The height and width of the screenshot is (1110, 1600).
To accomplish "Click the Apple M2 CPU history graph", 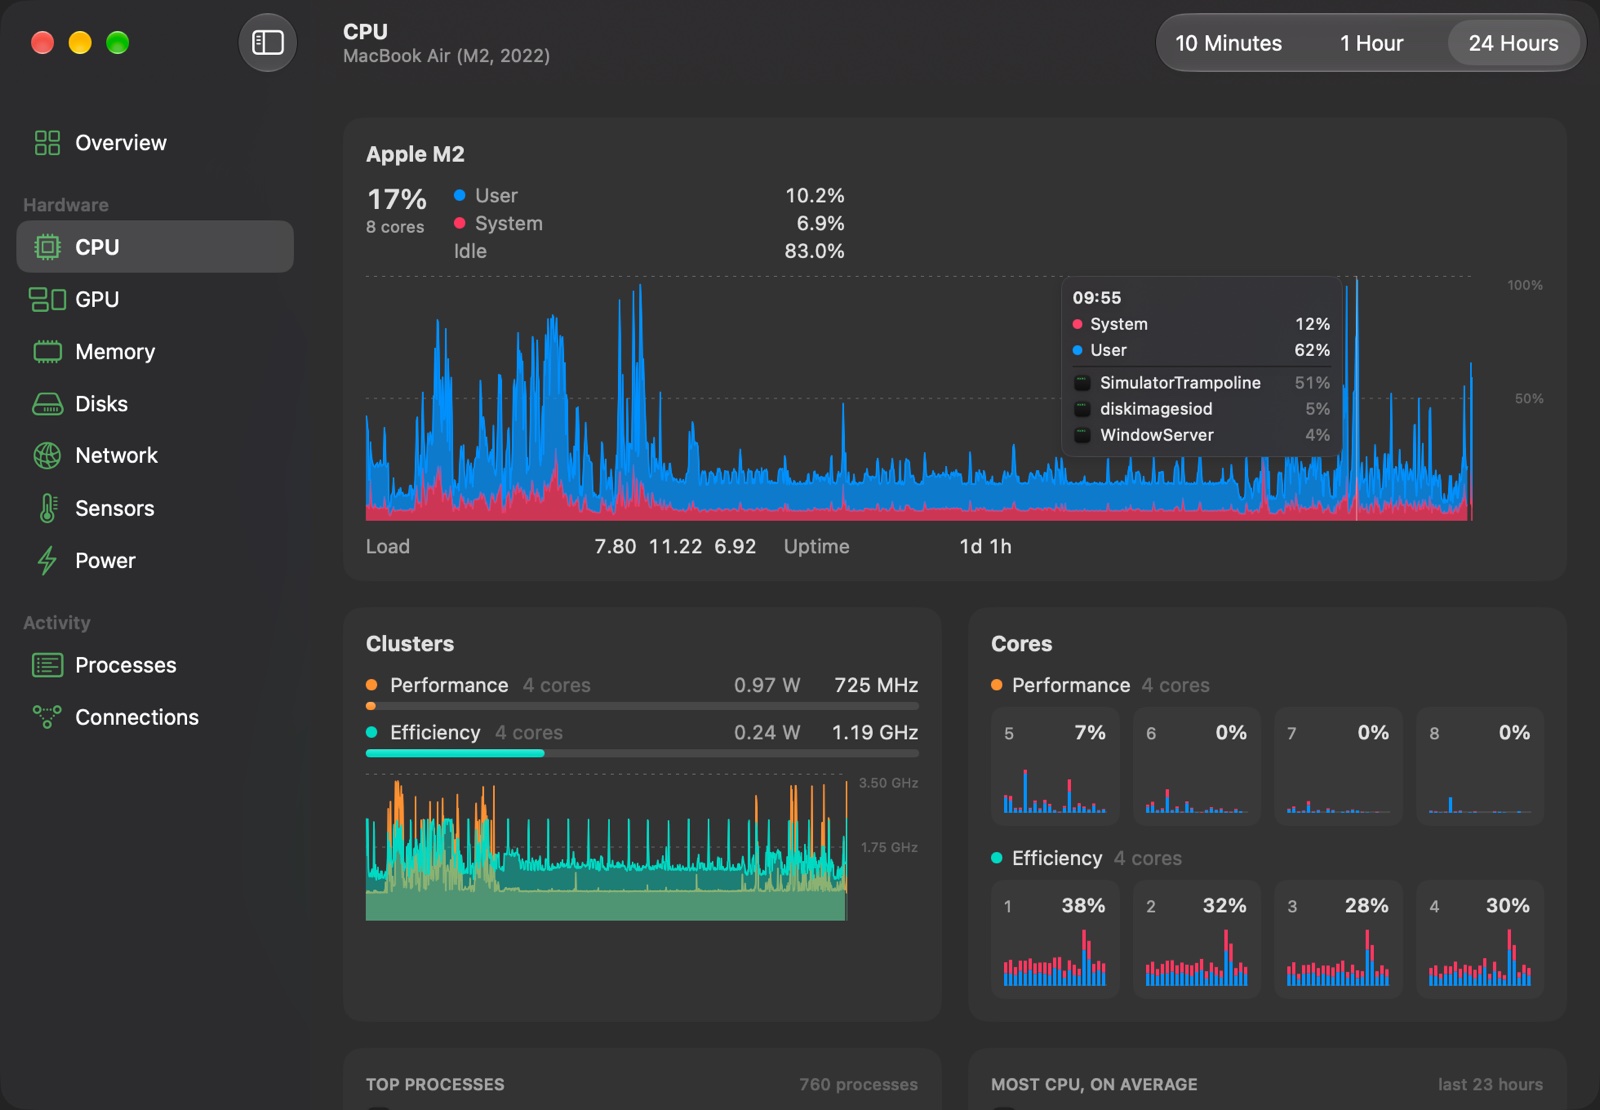I will (x=918, y=398).
